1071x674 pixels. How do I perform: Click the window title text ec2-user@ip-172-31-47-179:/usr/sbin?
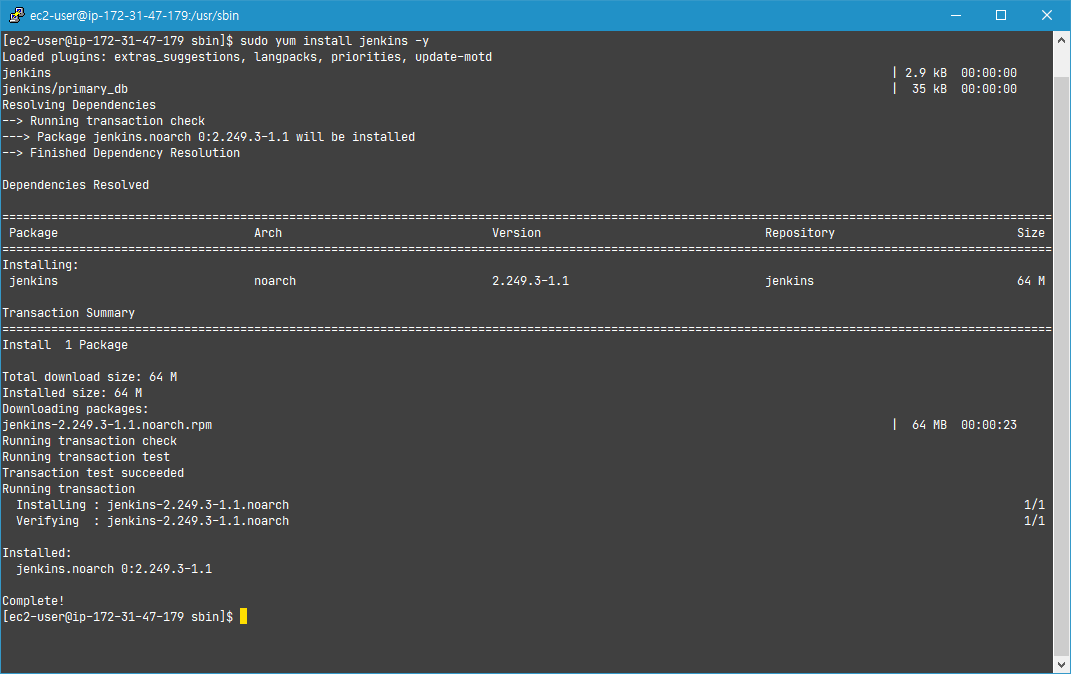click(135, 15)
